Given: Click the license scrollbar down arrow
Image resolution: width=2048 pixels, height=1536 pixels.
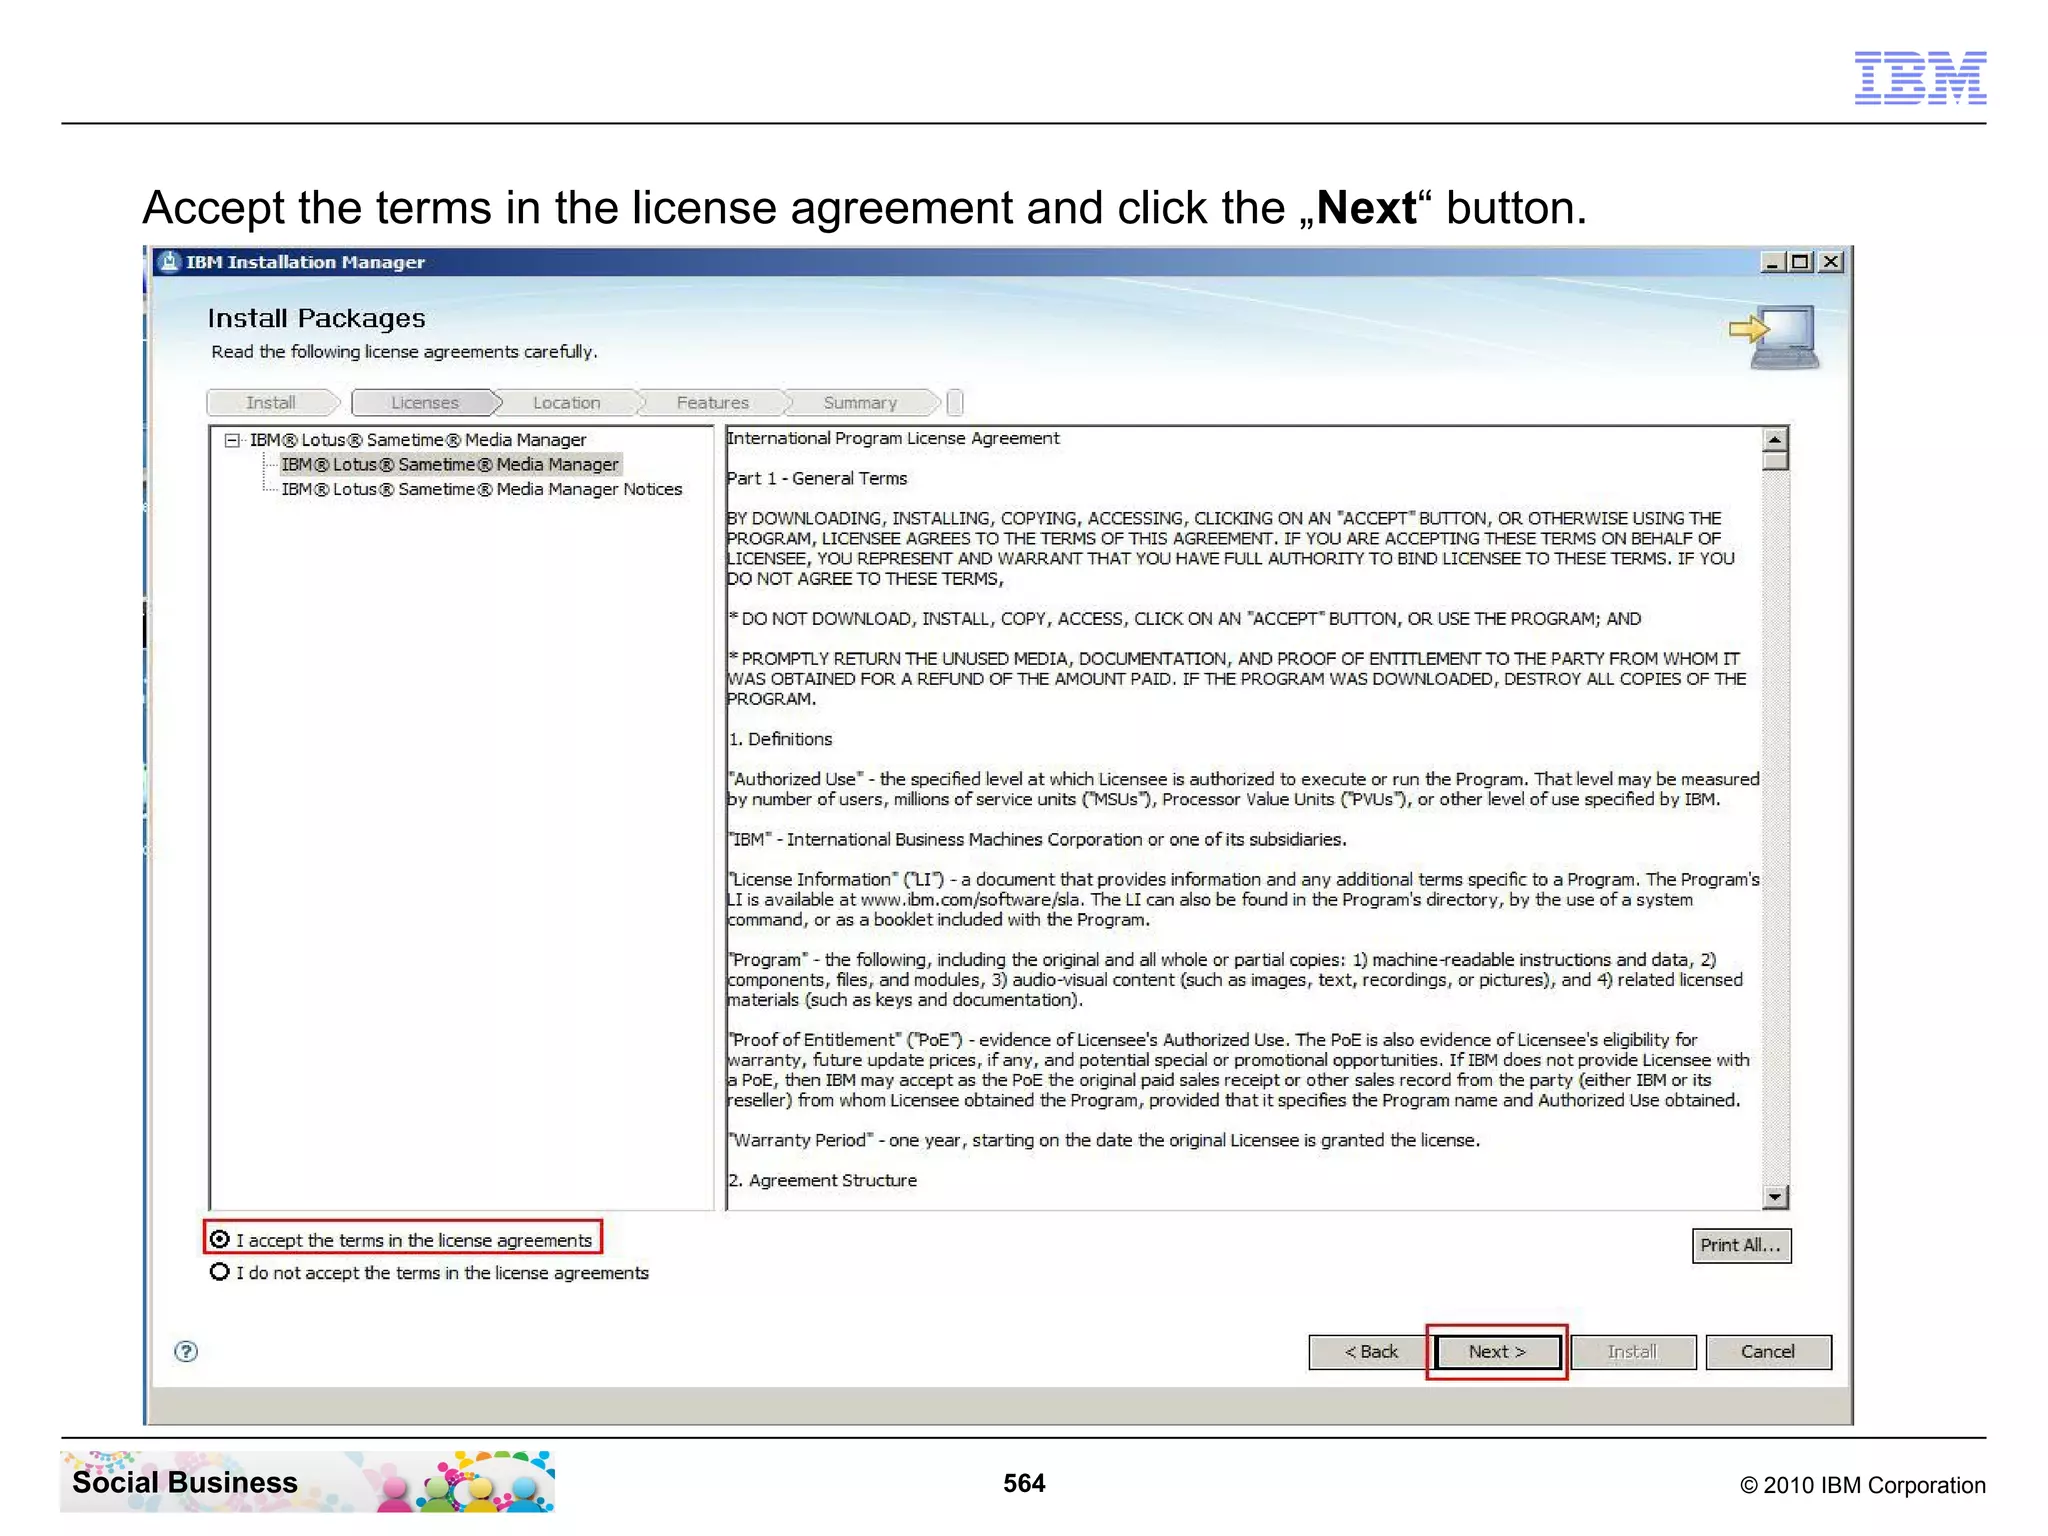Looking at the screenshot, I should (x=1775, y=1196).
